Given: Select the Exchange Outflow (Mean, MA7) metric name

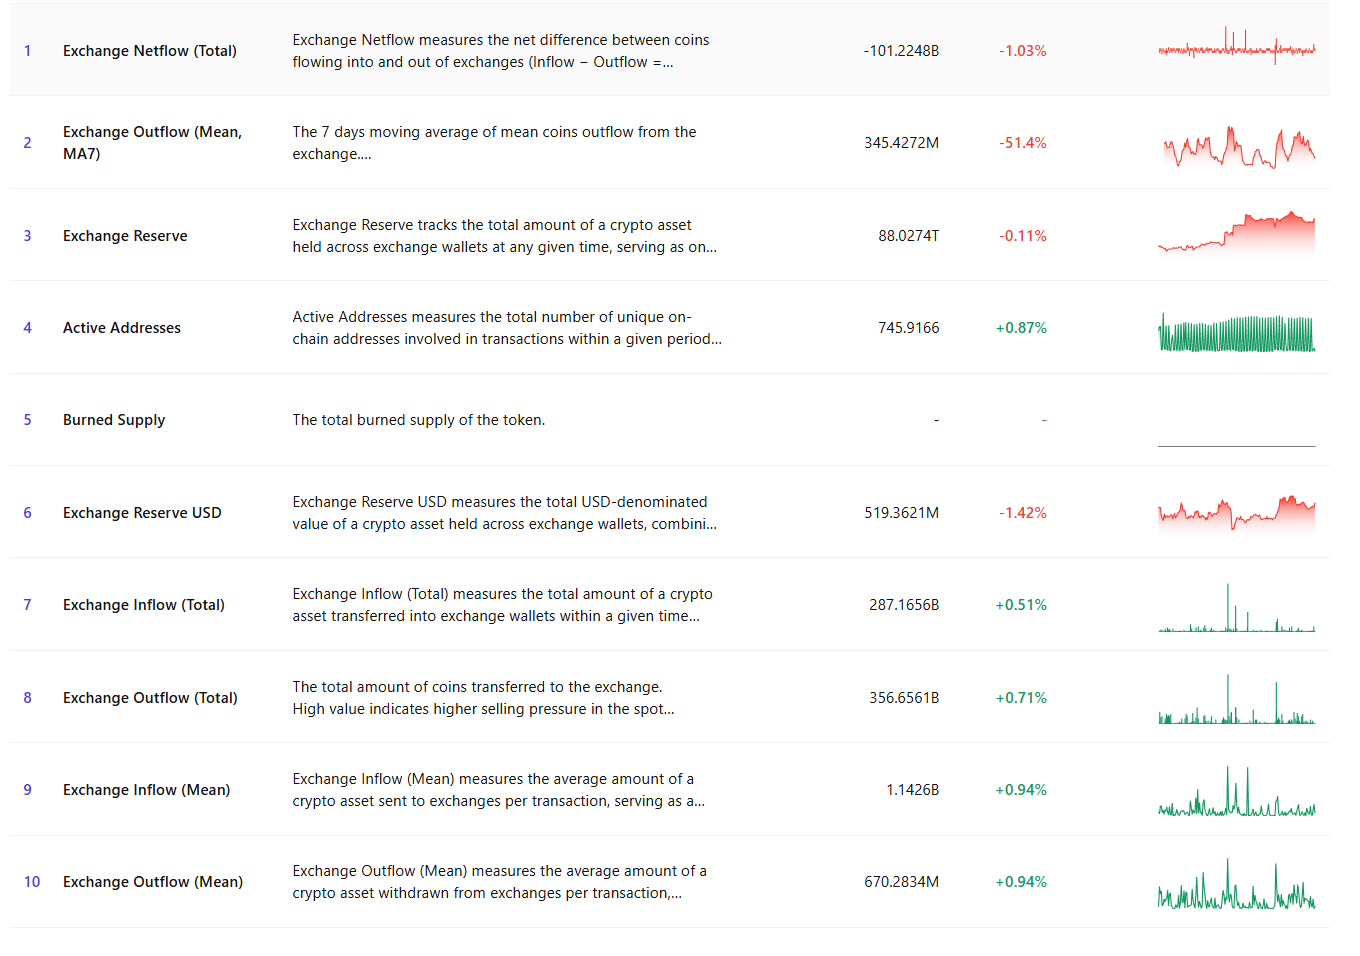Looking at the screenshot, I should [152, 143].
